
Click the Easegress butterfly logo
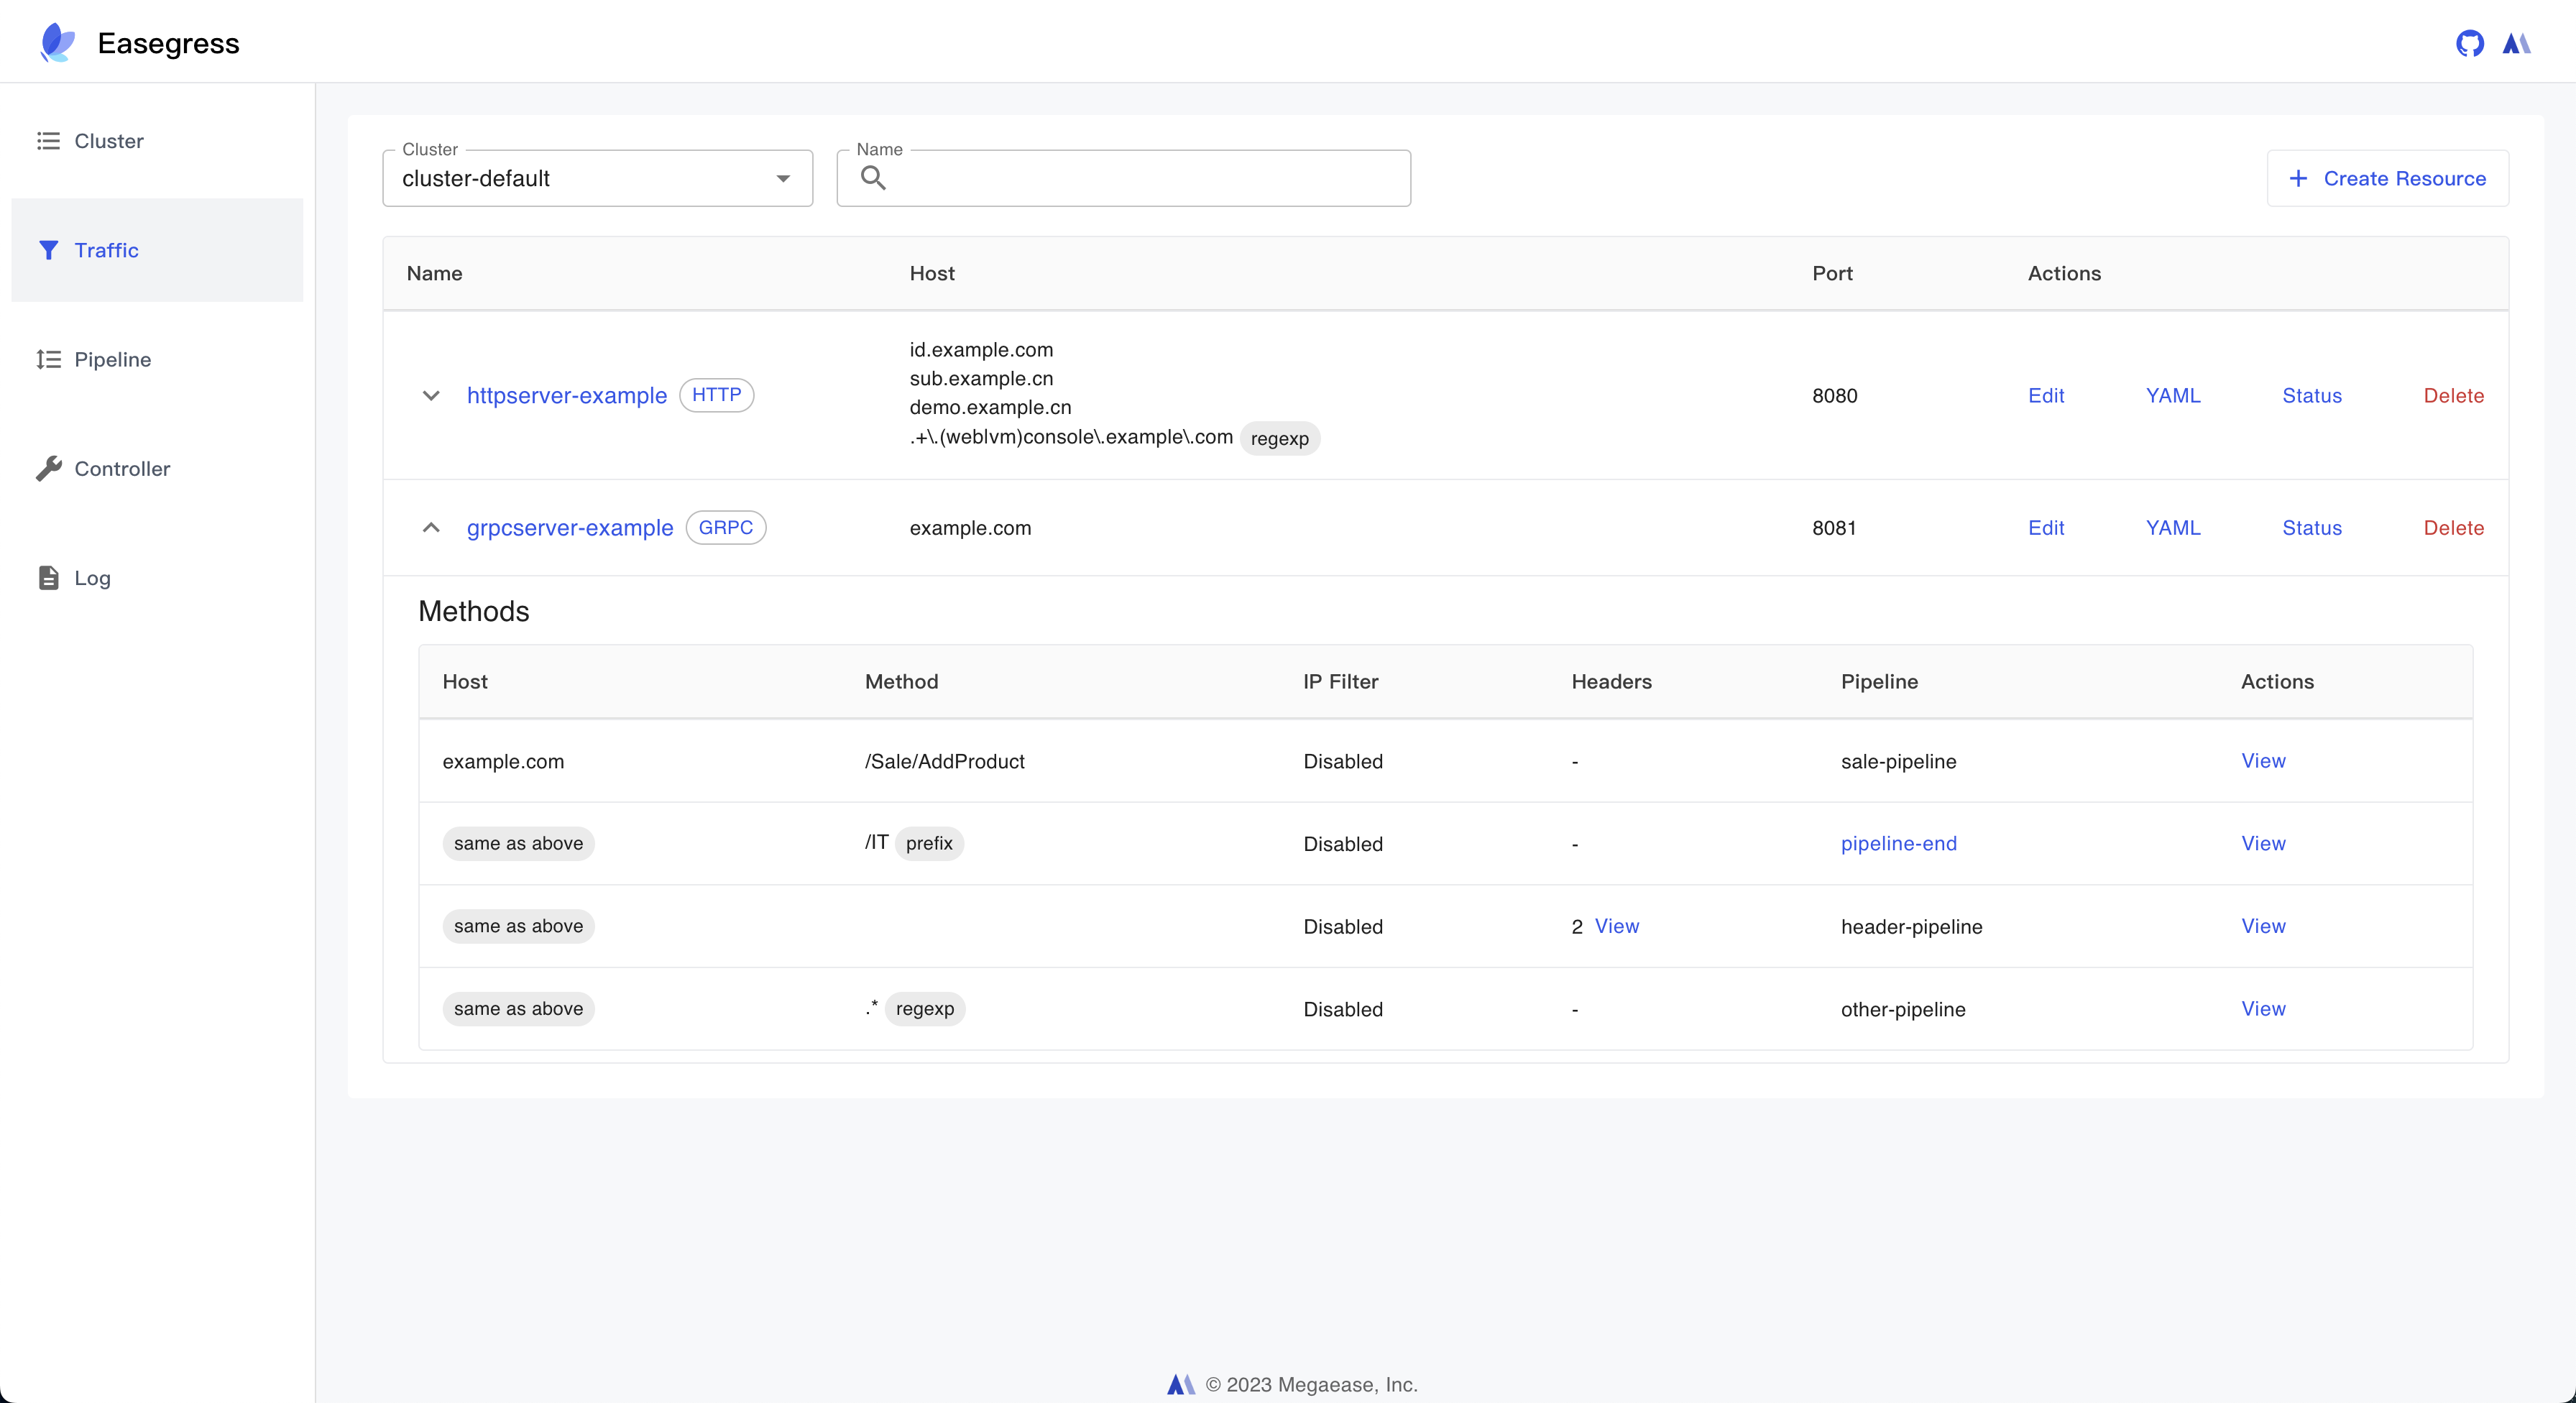[57, 43]
